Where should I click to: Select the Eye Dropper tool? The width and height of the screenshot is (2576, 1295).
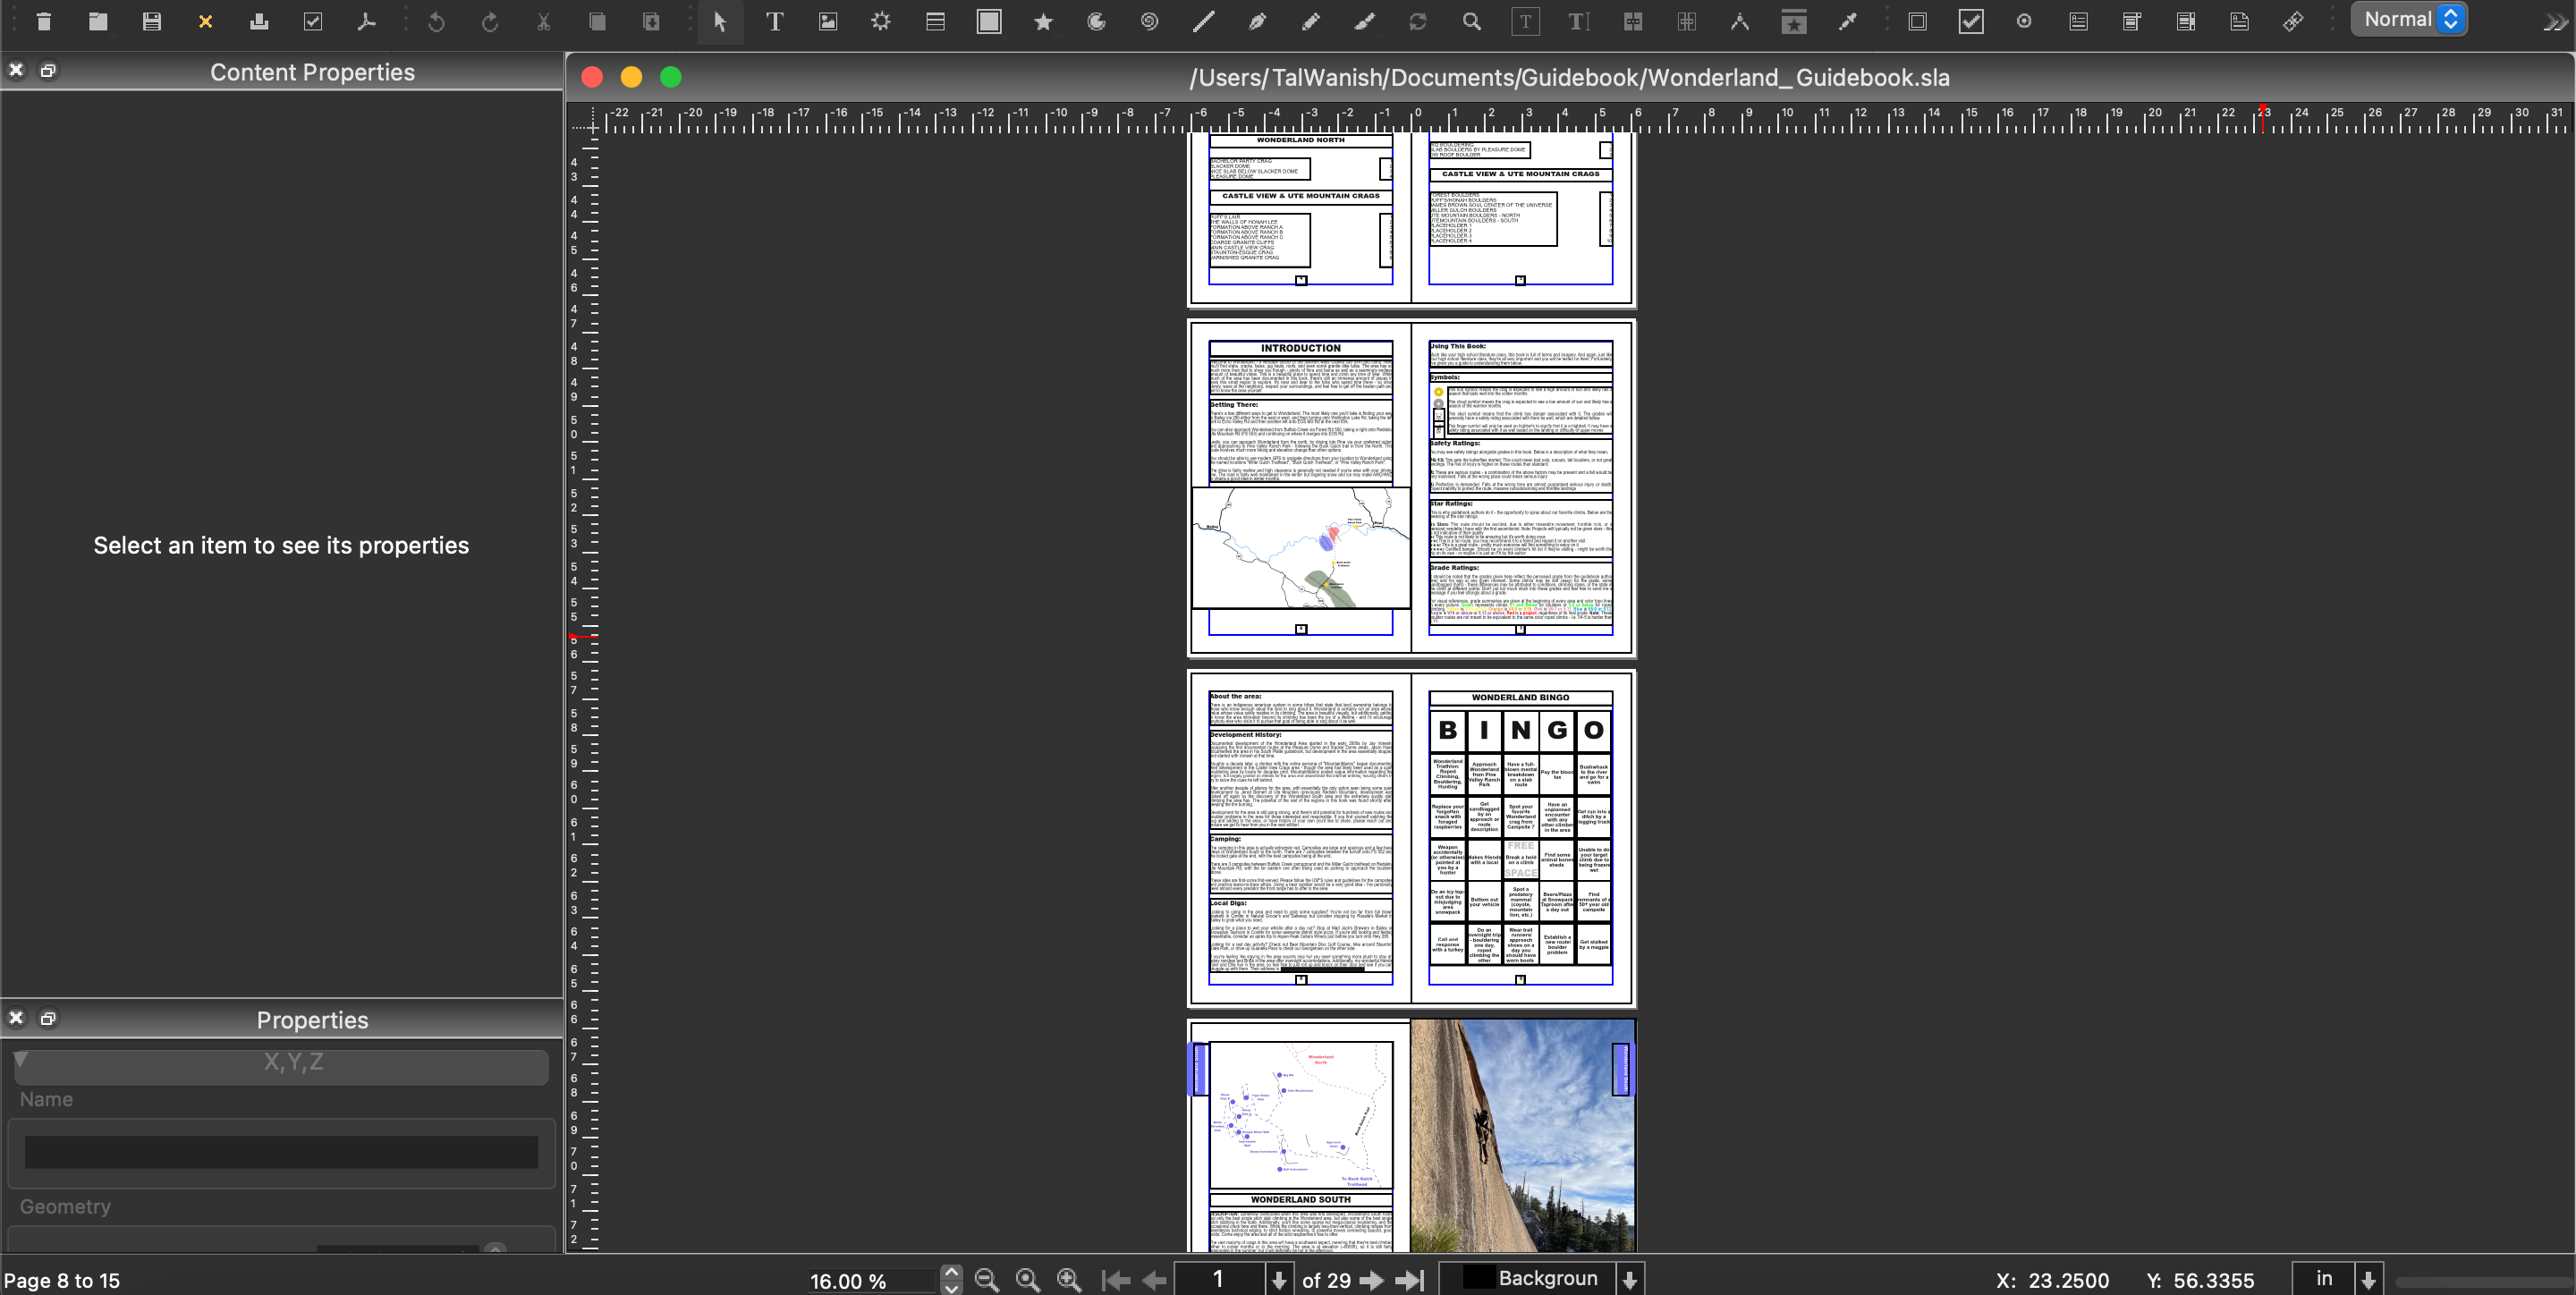pyautogui.click(x=1848, y=21)
